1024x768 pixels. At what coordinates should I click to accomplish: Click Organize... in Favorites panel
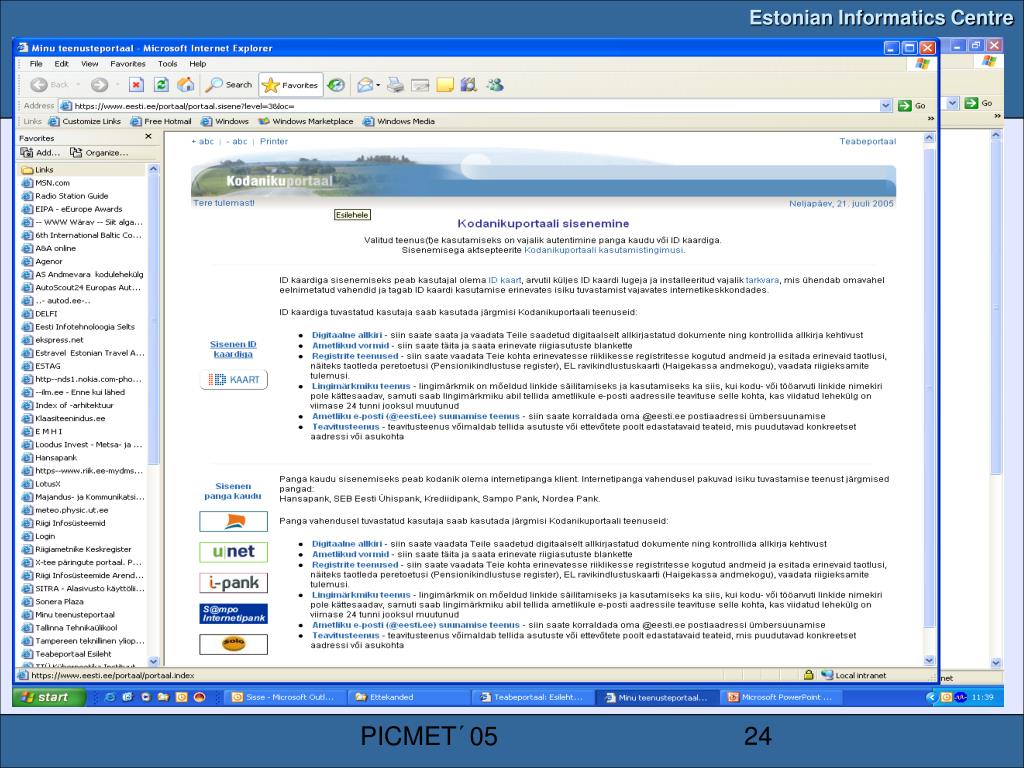pos(99,153)
